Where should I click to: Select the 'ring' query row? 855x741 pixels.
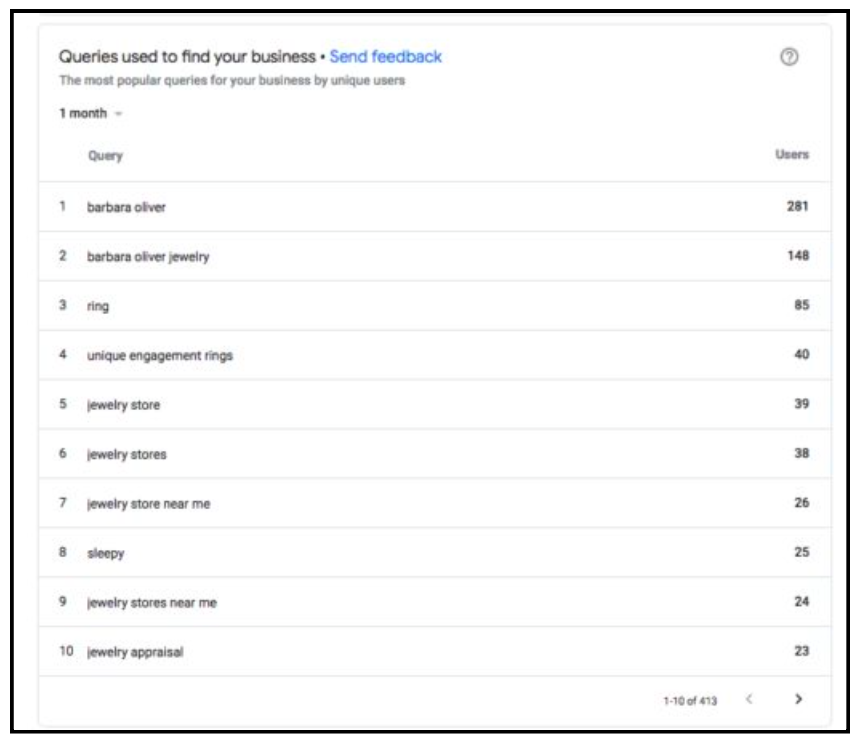tap(435, 305)
